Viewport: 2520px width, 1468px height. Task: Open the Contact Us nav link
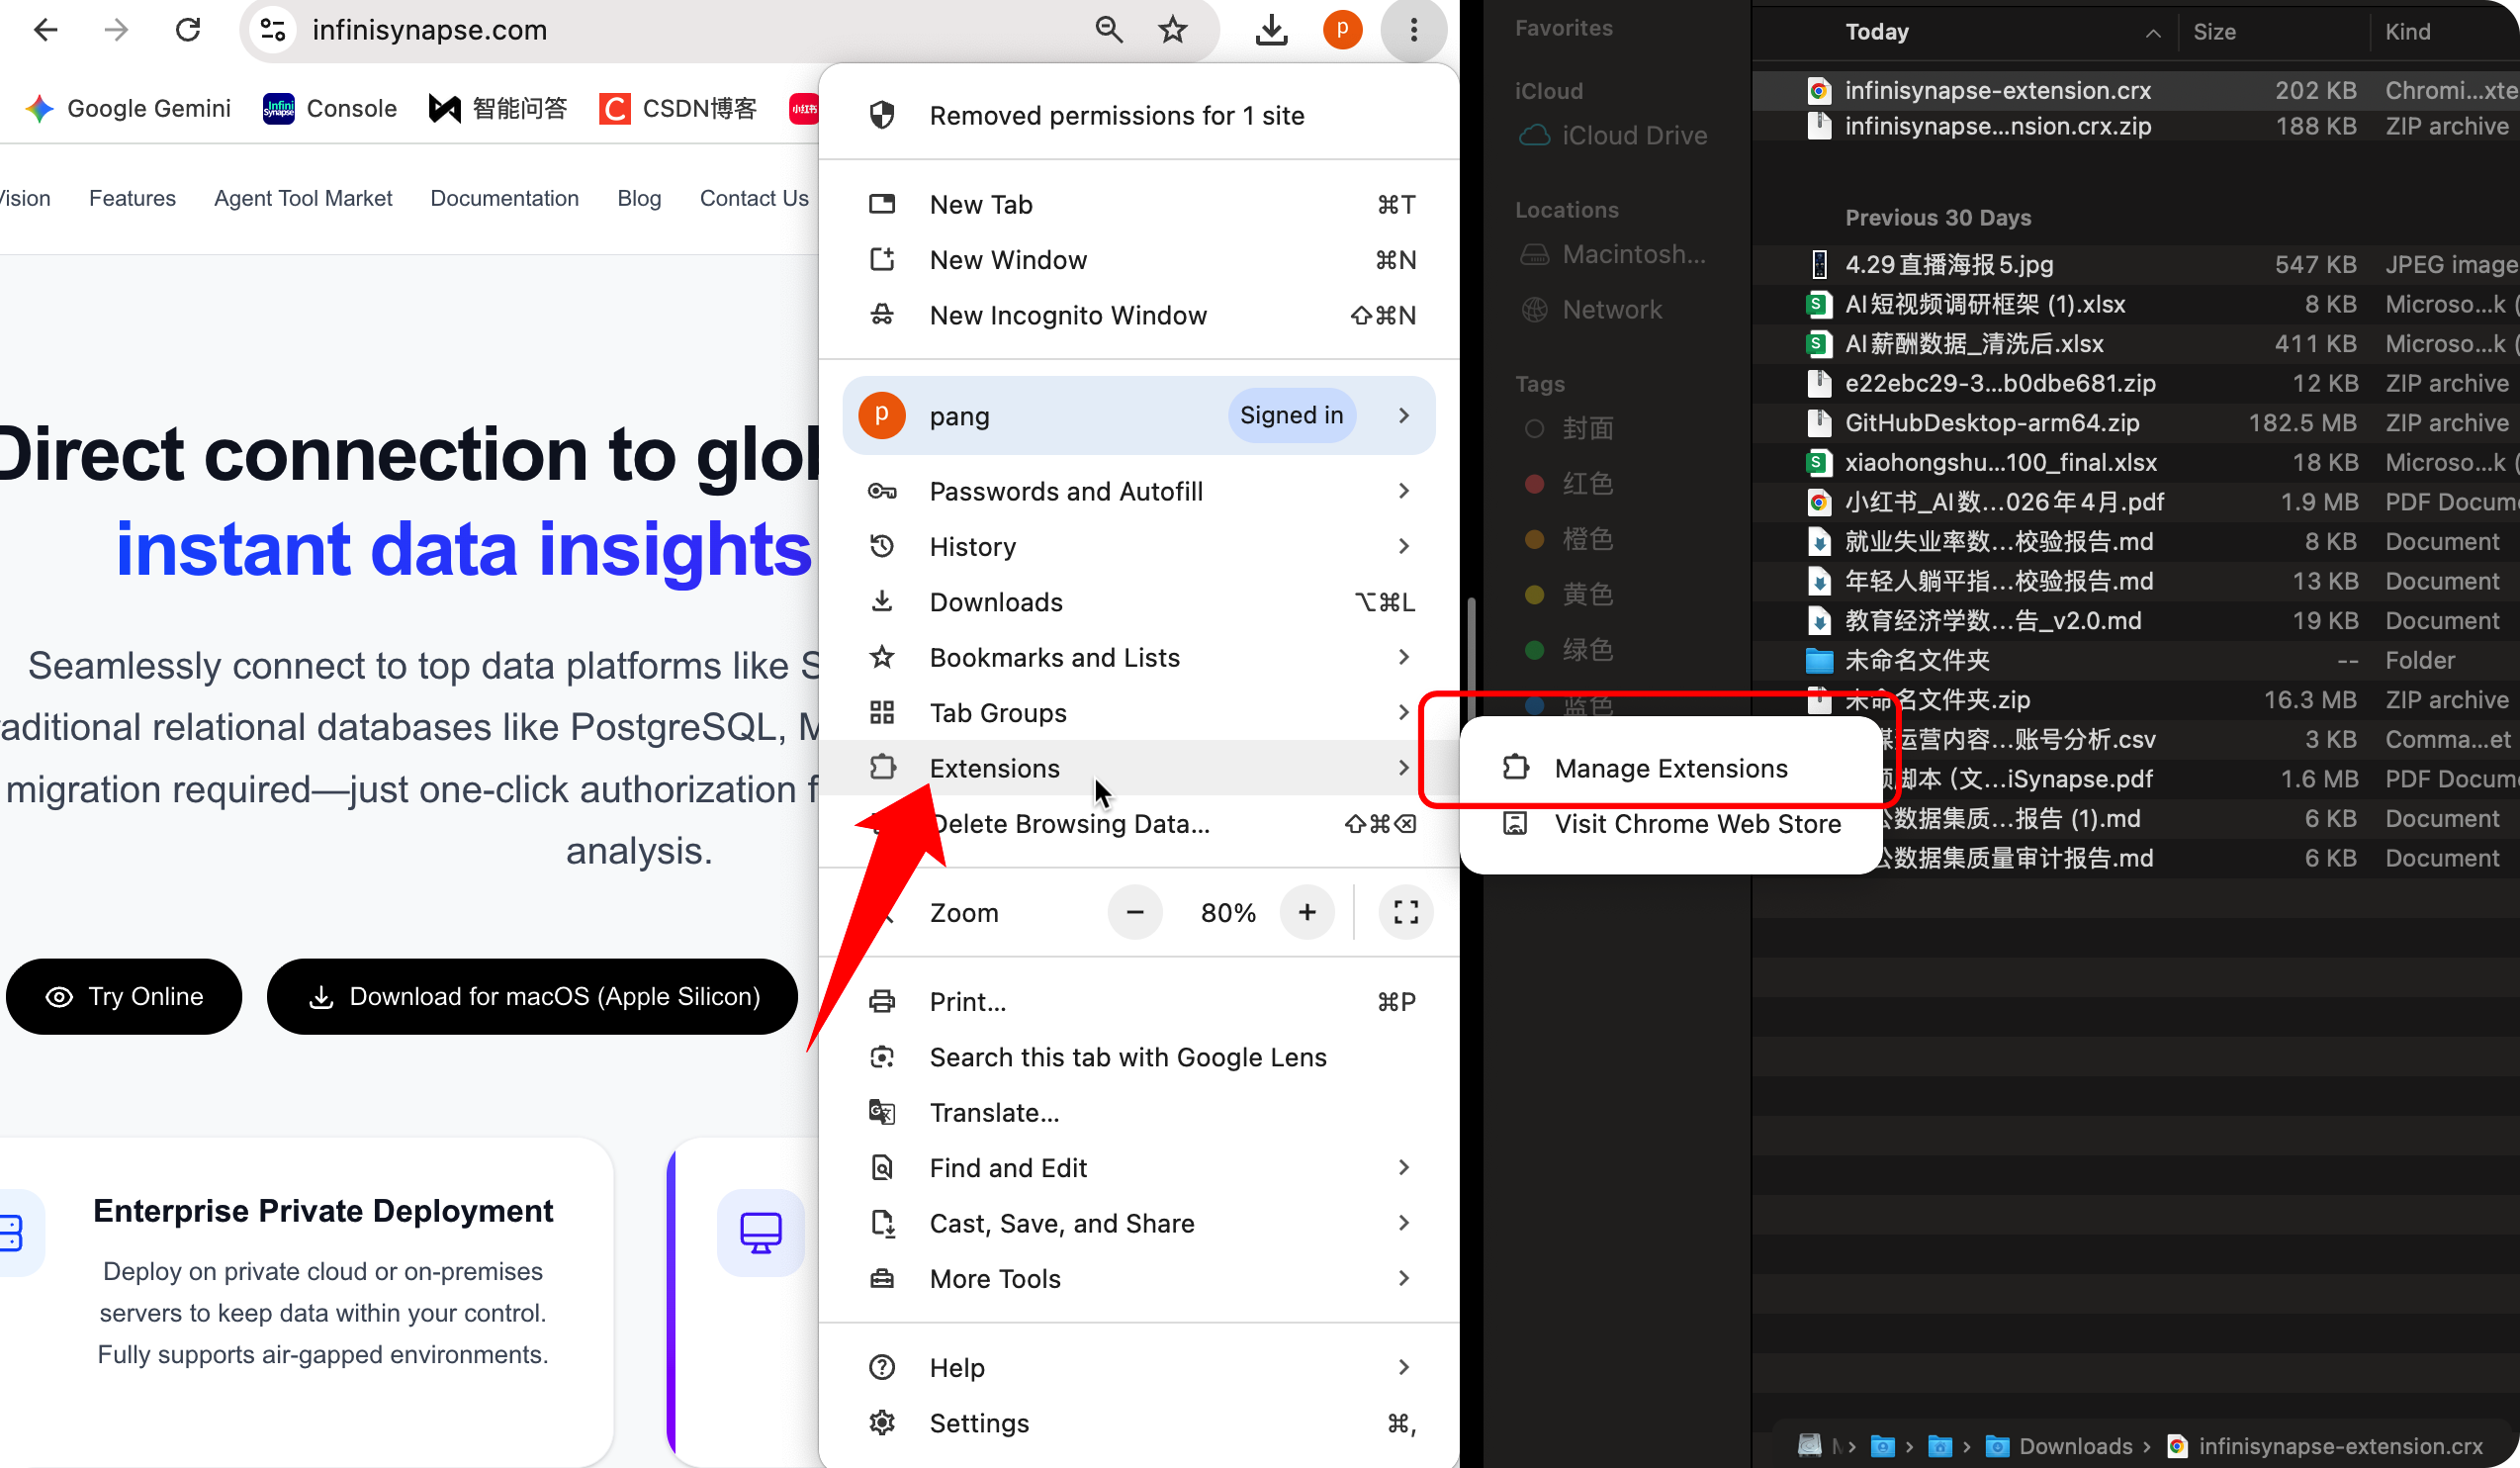[754, 198]
